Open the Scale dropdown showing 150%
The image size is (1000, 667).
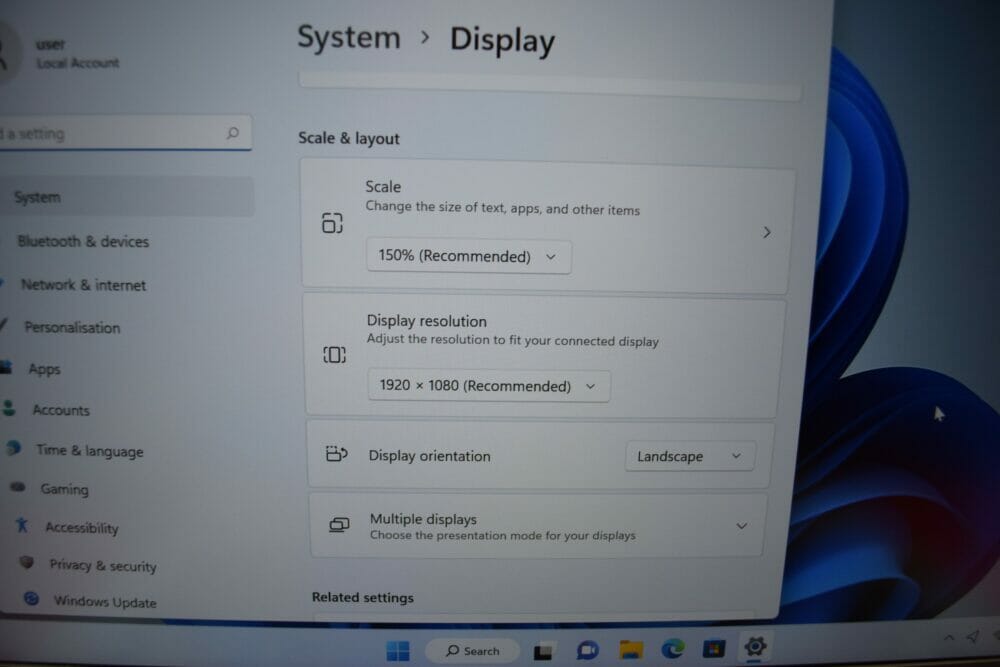(x=469, y=256)
